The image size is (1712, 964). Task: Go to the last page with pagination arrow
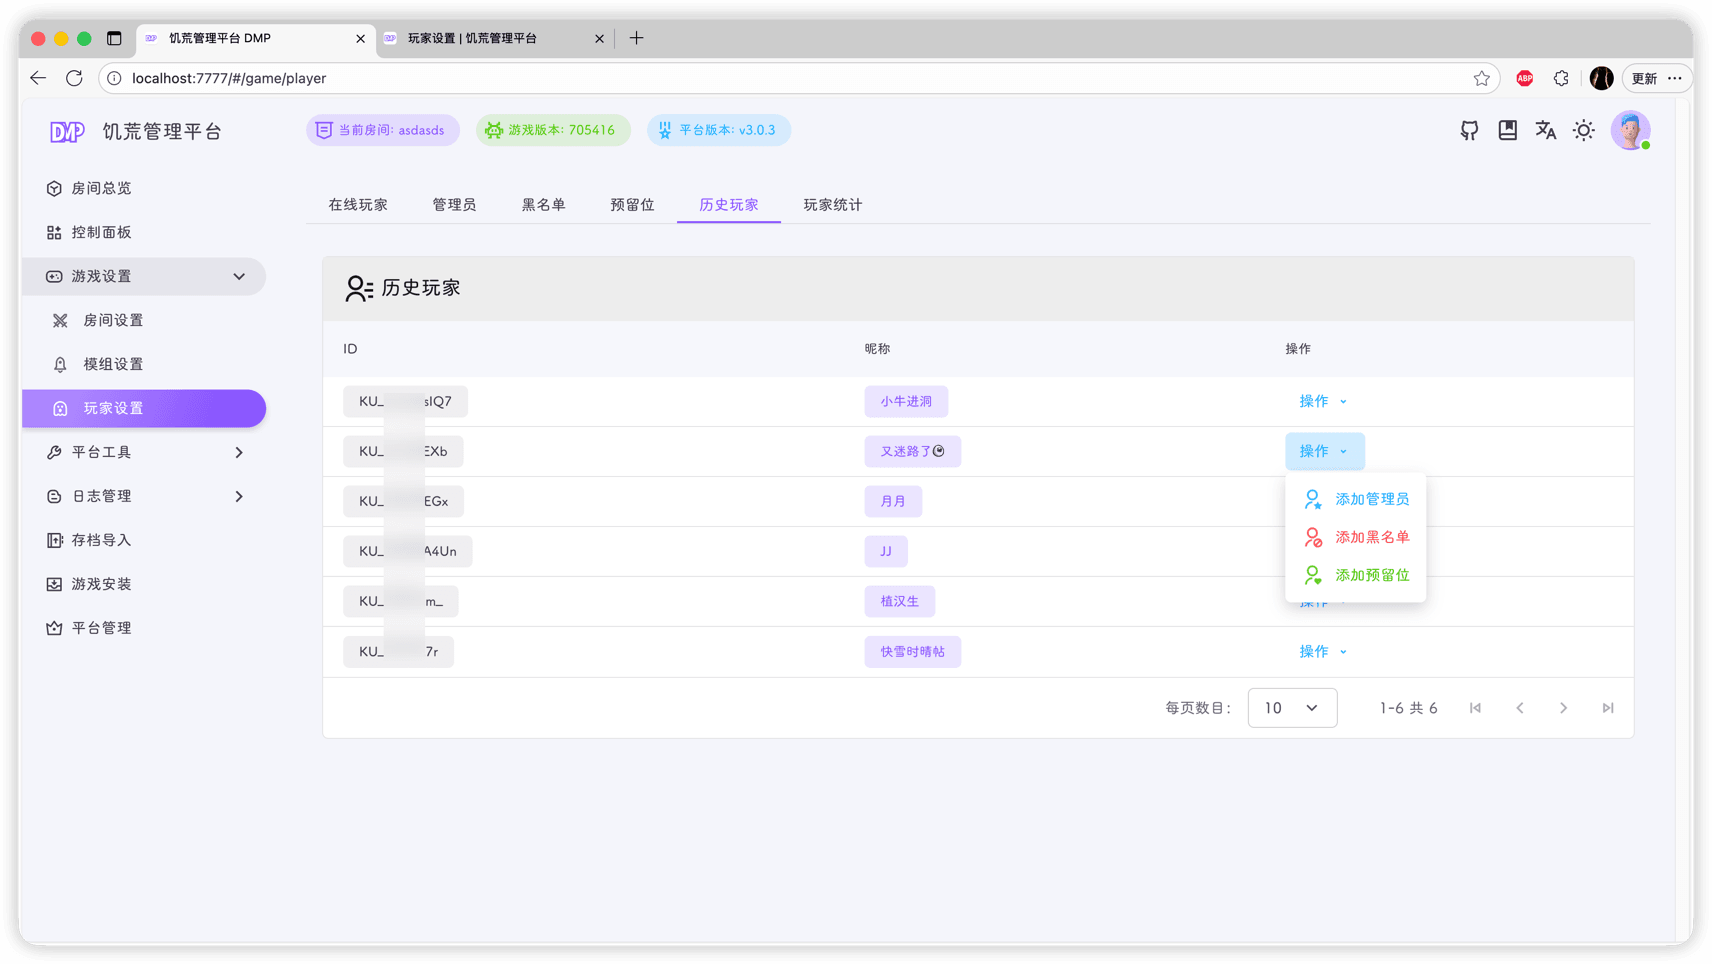(x=1607, y=707)
